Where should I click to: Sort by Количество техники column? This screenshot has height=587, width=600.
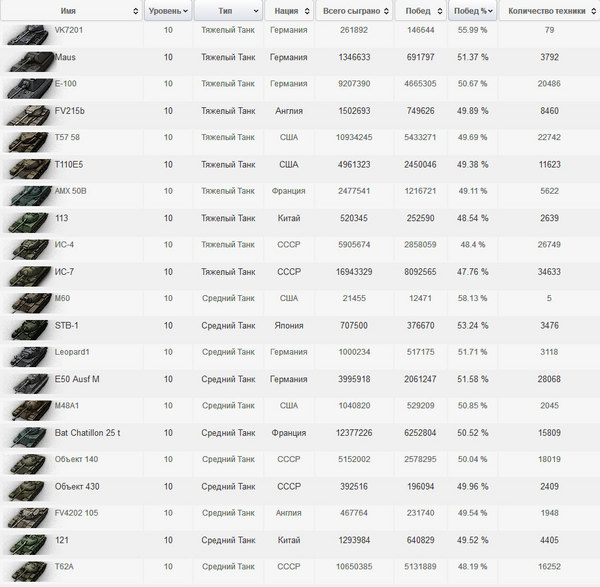click(x=548, y=11)
